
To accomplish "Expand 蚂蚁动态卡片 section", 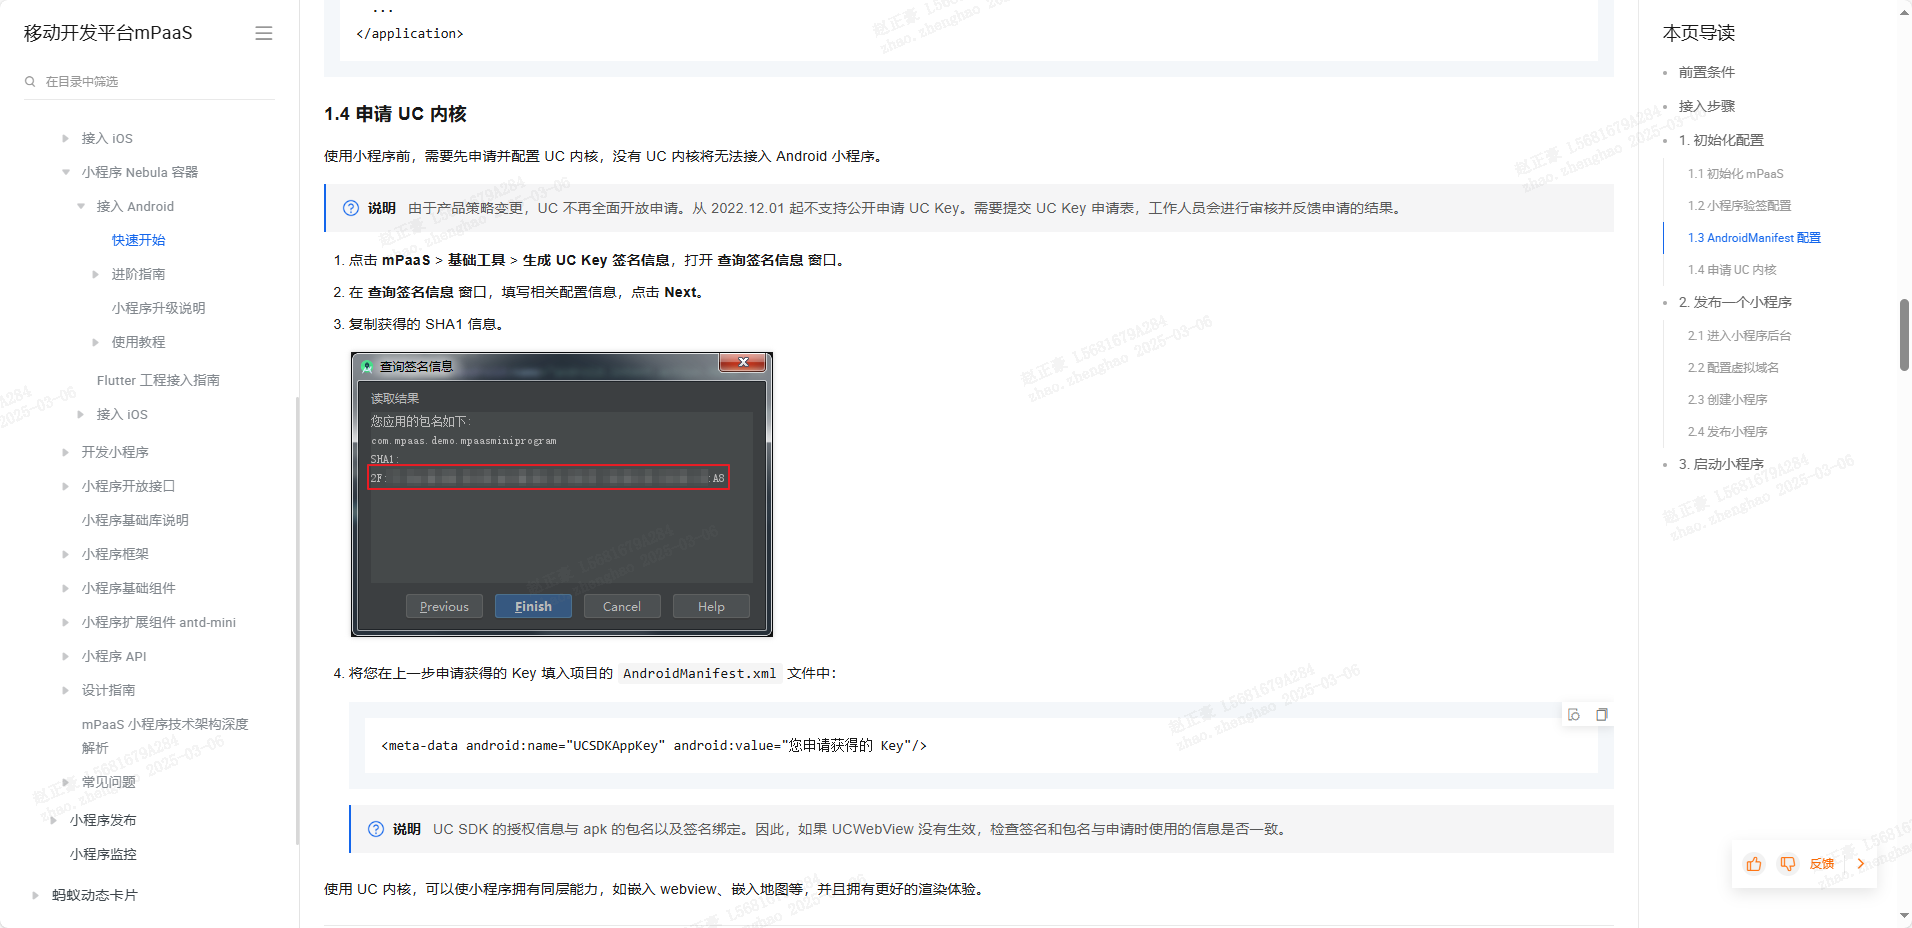I will [36, 895].
